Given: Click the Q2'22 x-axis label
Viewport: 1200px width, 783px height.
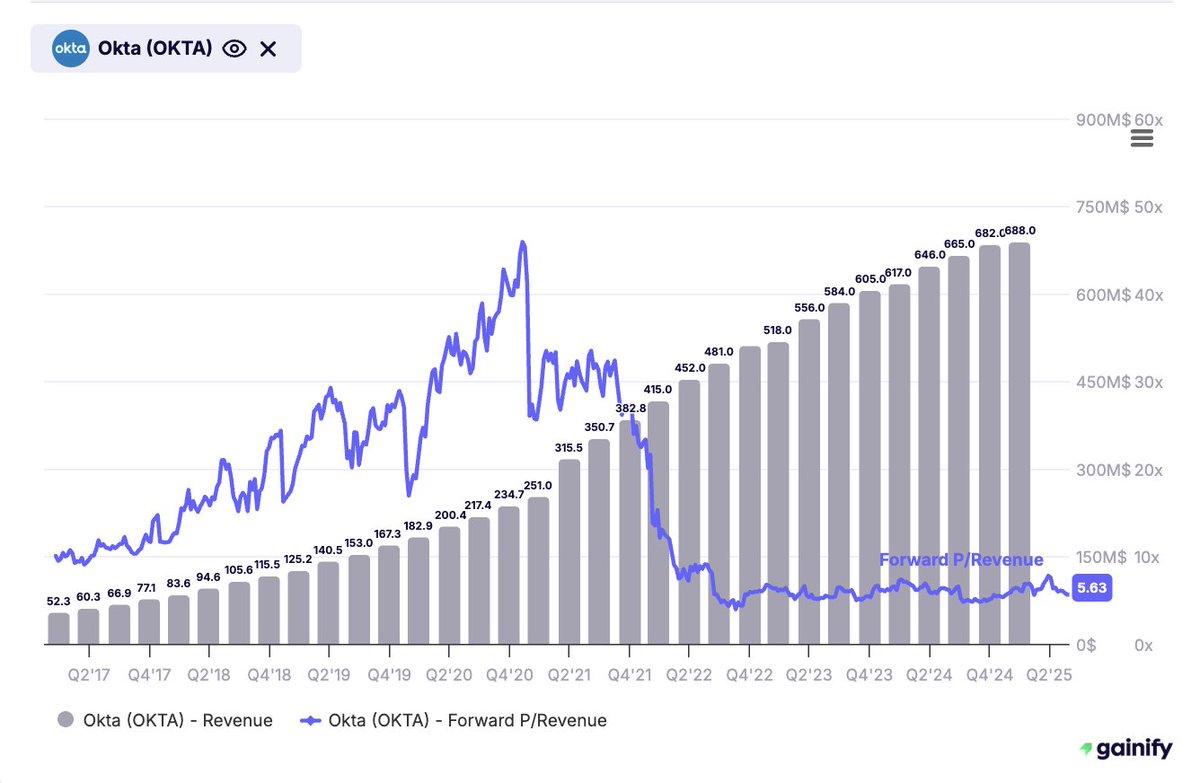Looking at the screenshot, I should tap(690, 676).
